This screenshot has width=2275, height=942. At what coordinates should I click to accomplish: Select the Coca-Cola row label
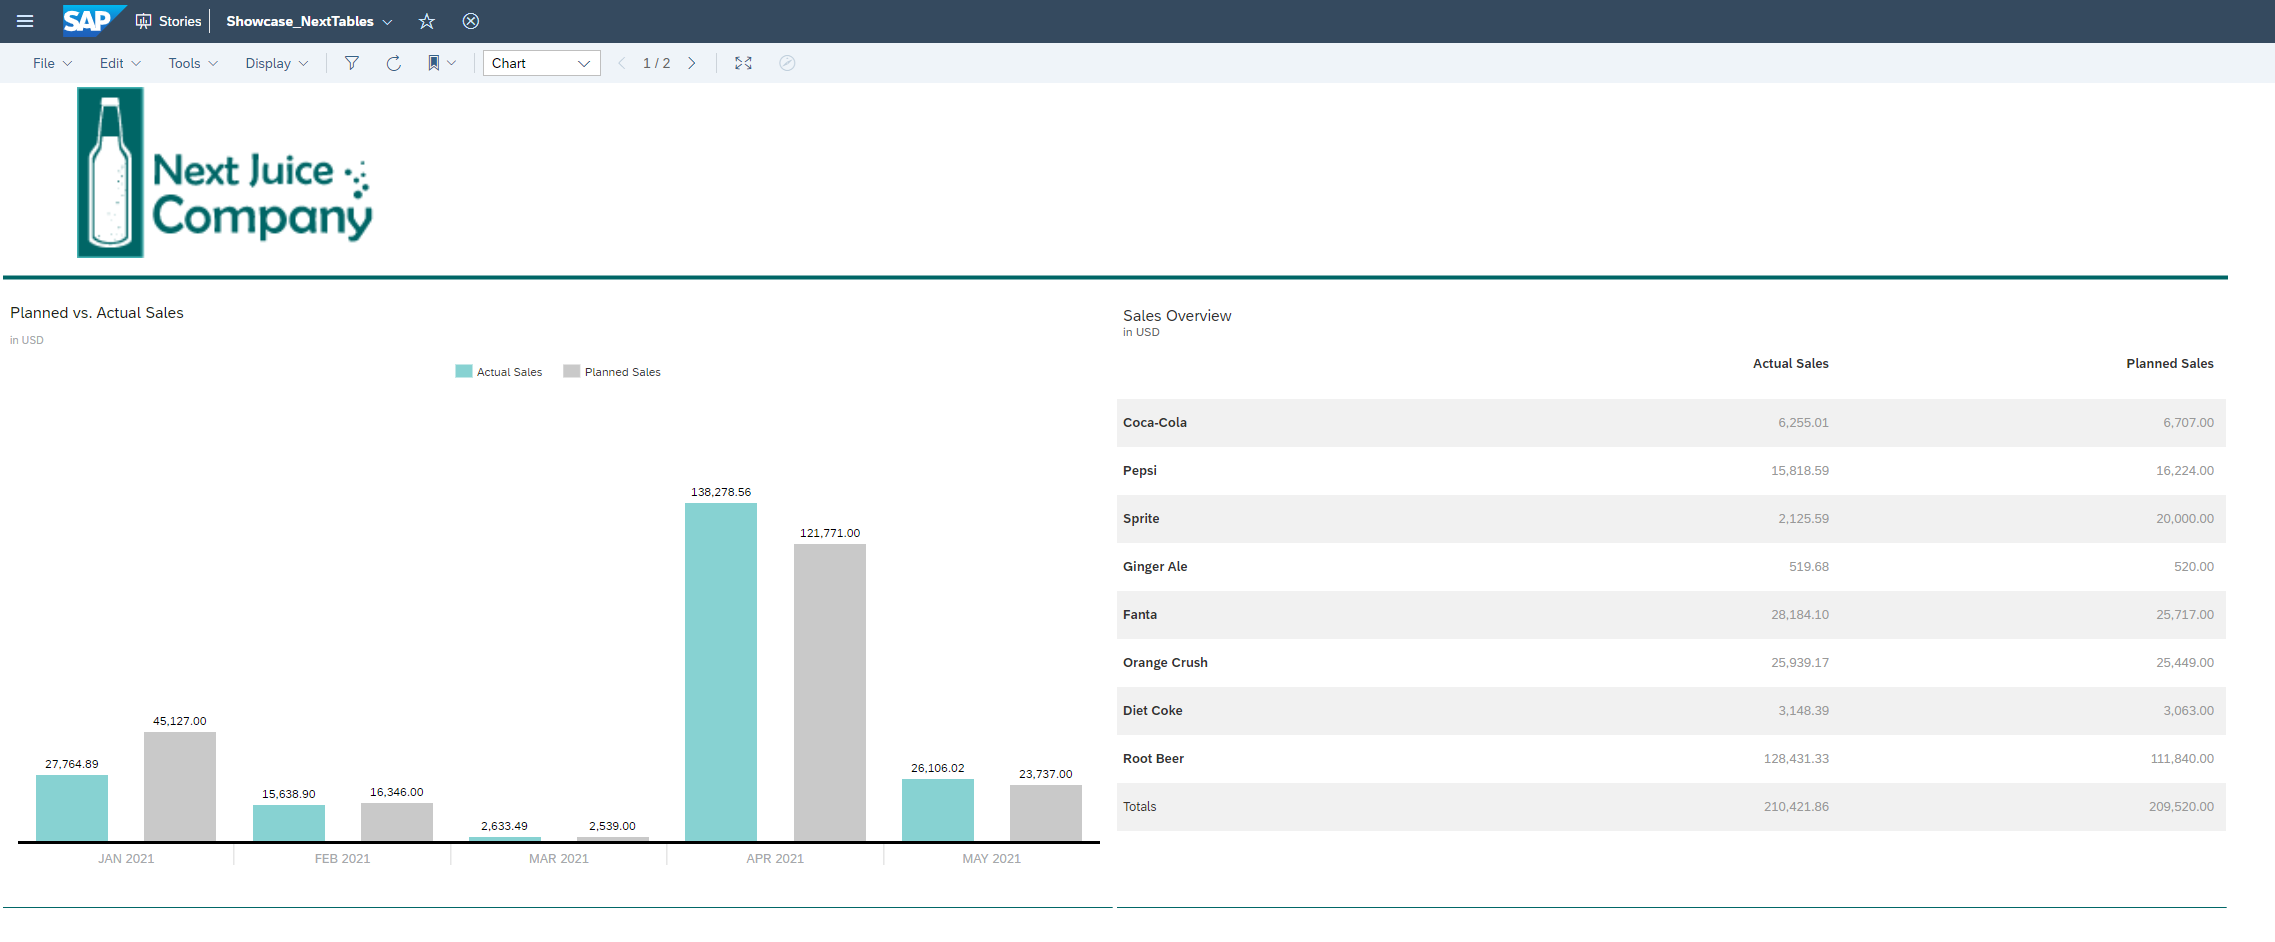1155,423
